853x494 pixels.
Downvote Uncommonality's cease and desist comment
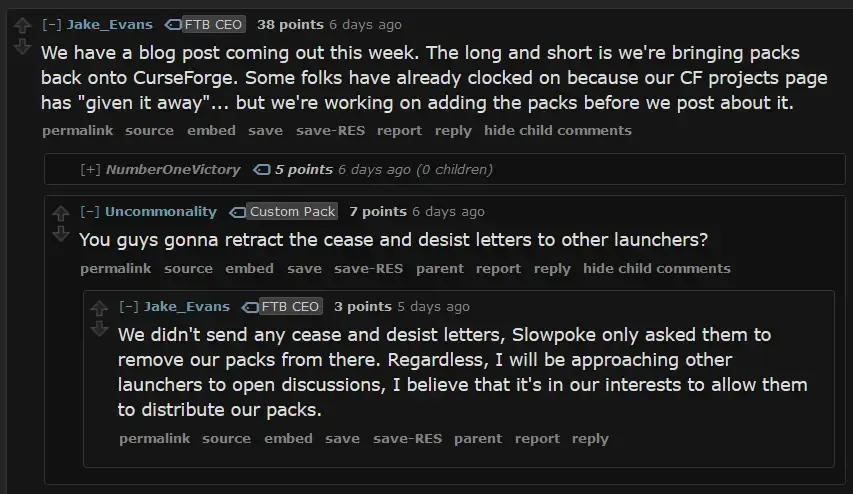[x=61, y=234]
